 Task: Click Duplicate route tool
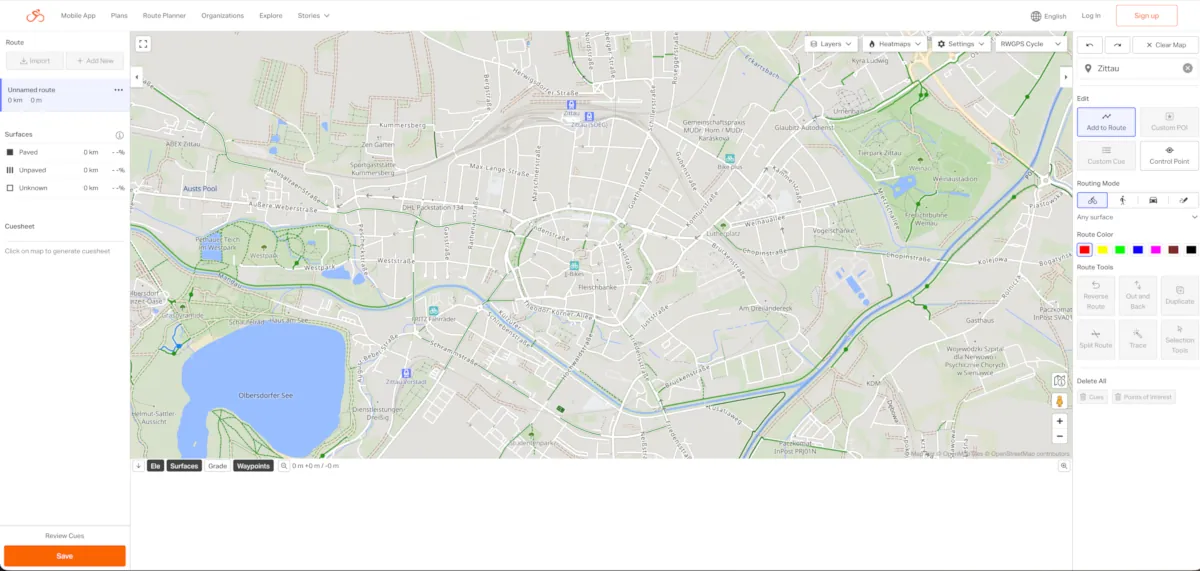click(x=1180, y=296)
